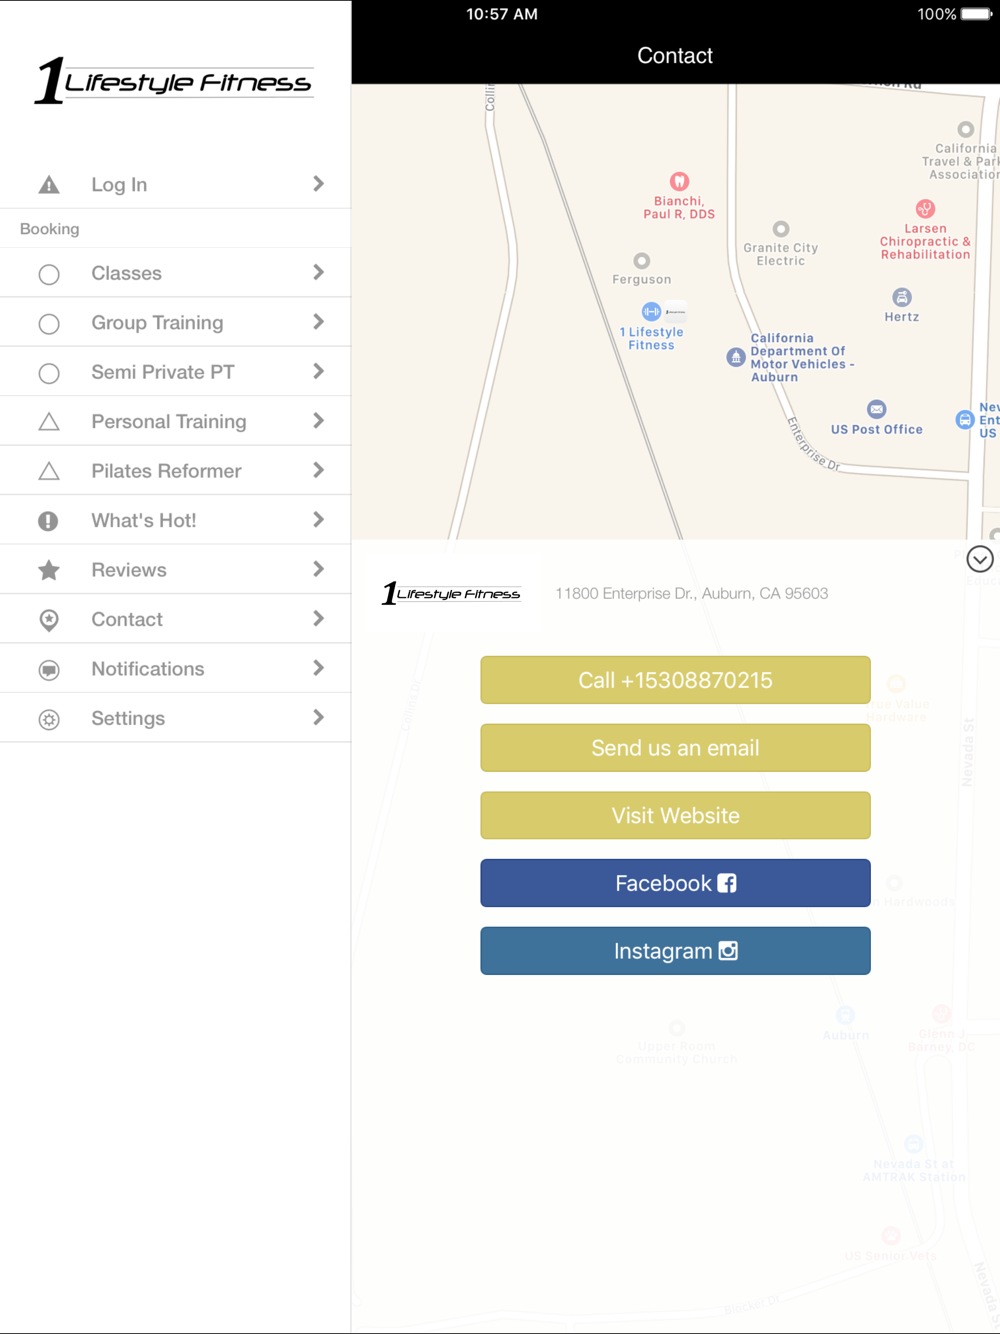Click the small logo beside the address
The height and width of the screenshot is (1334, 1000).
(x=451, y=593)
